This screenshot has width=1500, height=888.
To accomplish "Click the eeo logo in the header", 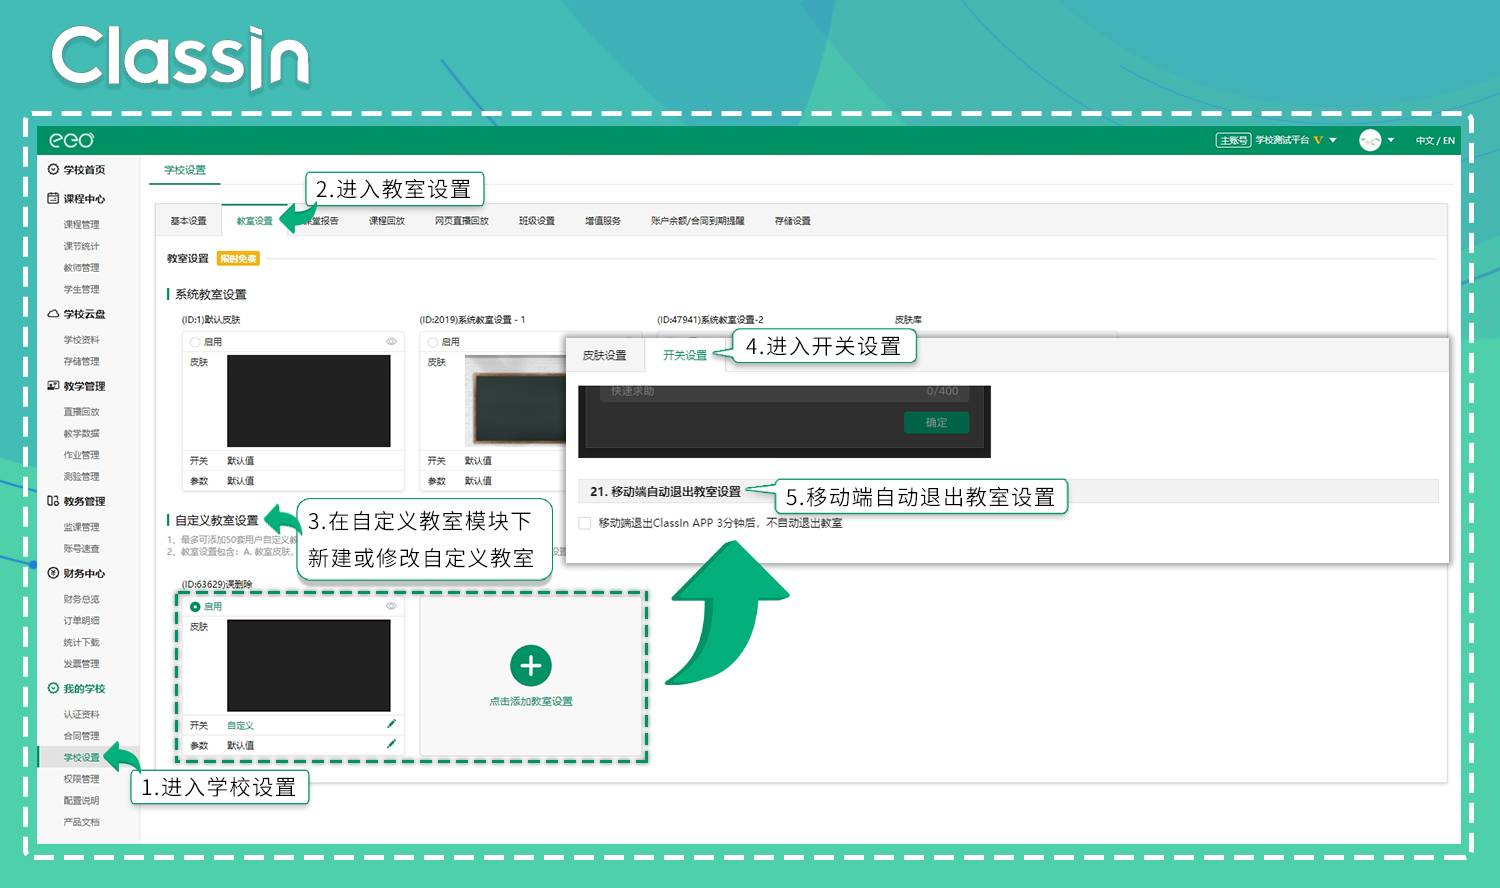I will [x=71, y=140].
